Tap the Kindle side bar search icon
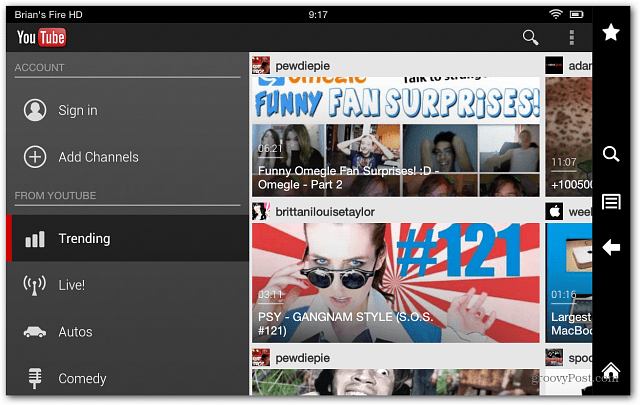640x405 pixels. 611,154
